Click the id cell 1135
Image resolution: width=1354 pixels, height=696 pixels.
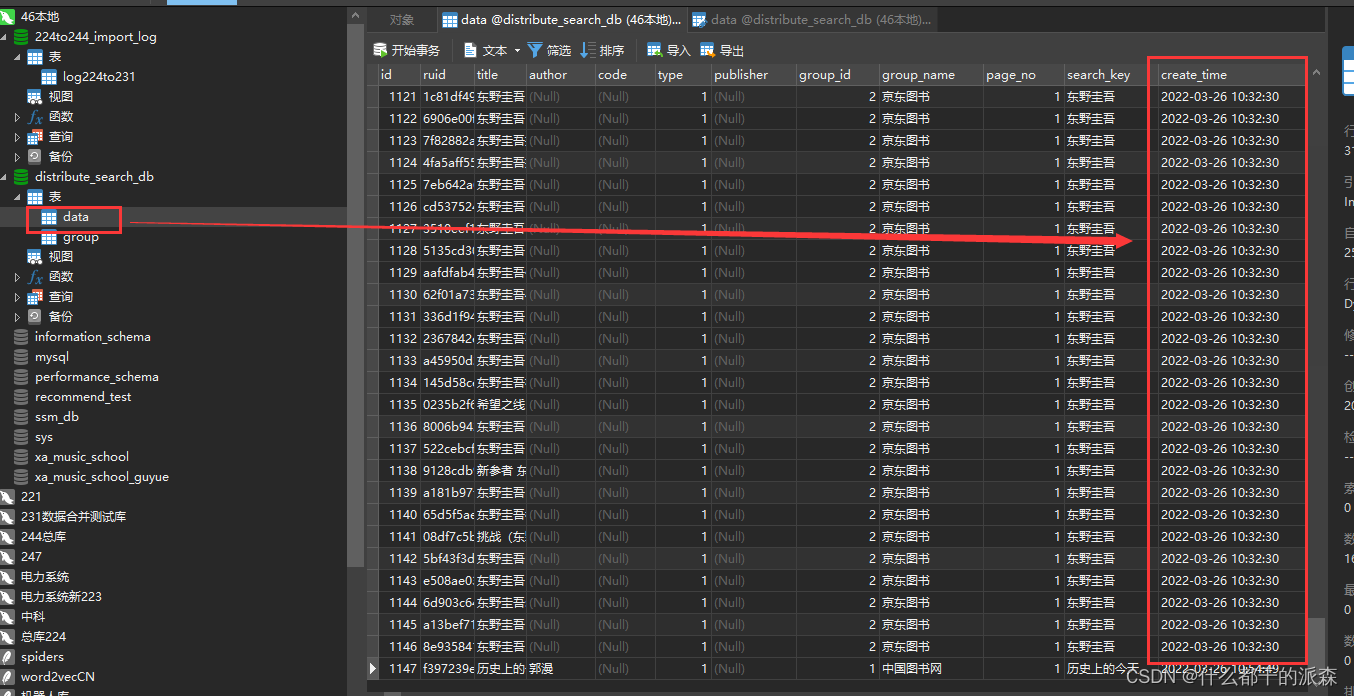[x=398, y=404]
